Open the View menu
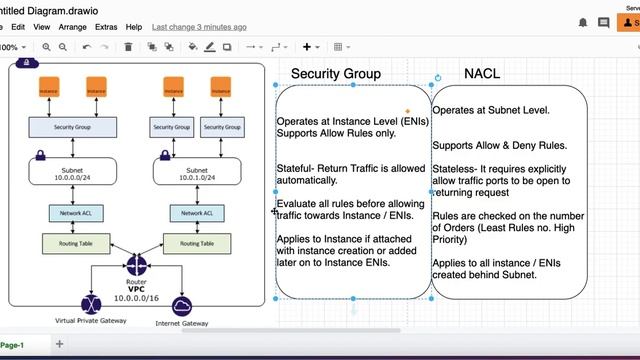The width and height of the screenshot is (640, 360). pos(42,27)
